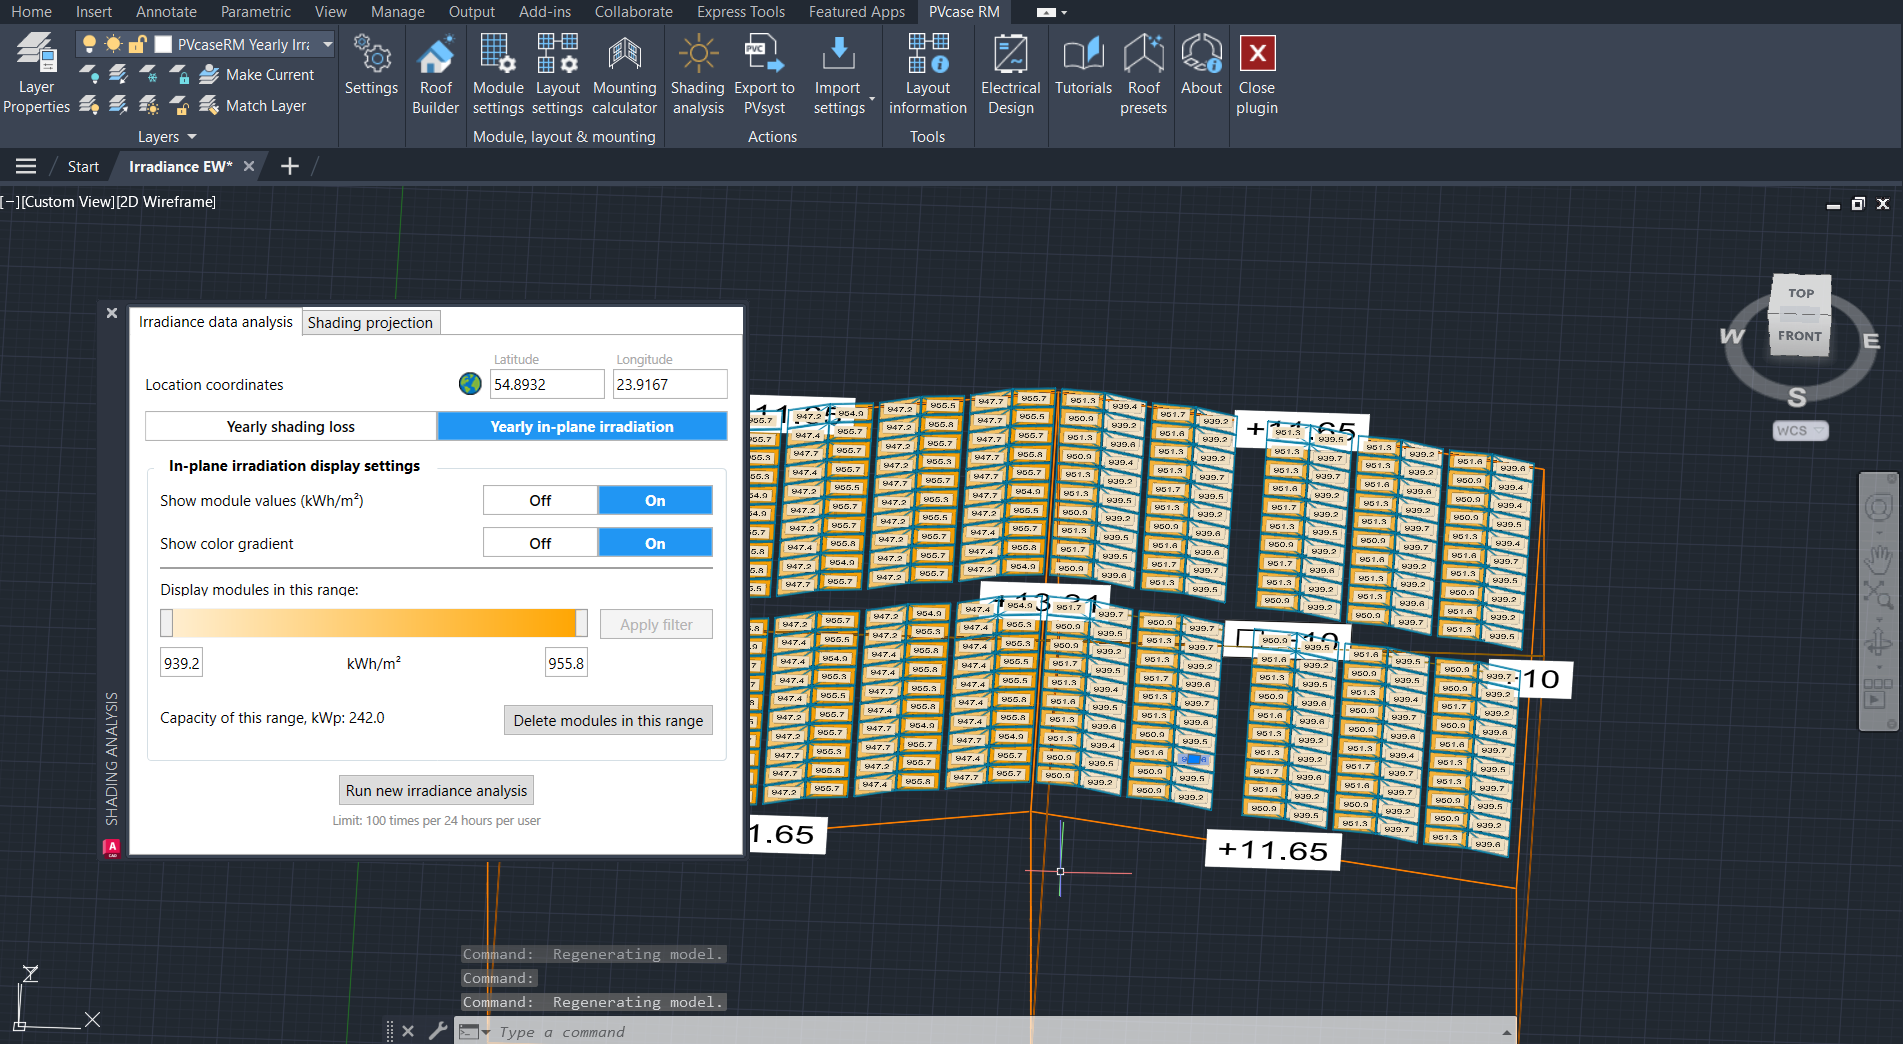Select Yearly in-plane irradiation view
The width and height of the screenshot is (1903, 1044).
[x=582, y=426]
